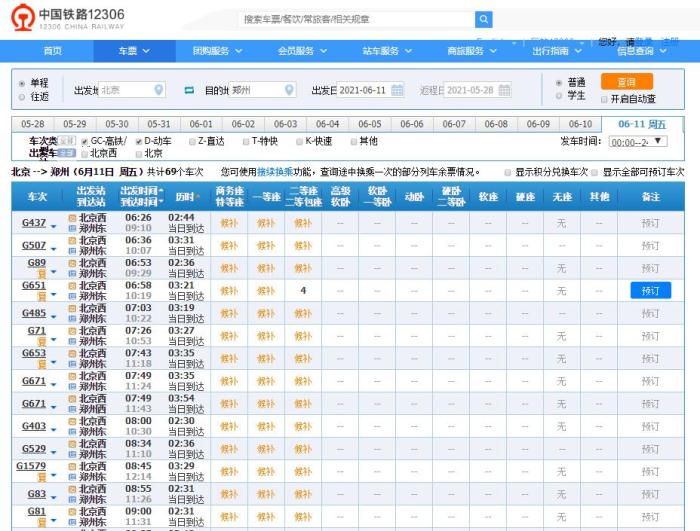Click the China Railway 12306 logo
Viewport: 700px width, 531px height.
[69, 19]
